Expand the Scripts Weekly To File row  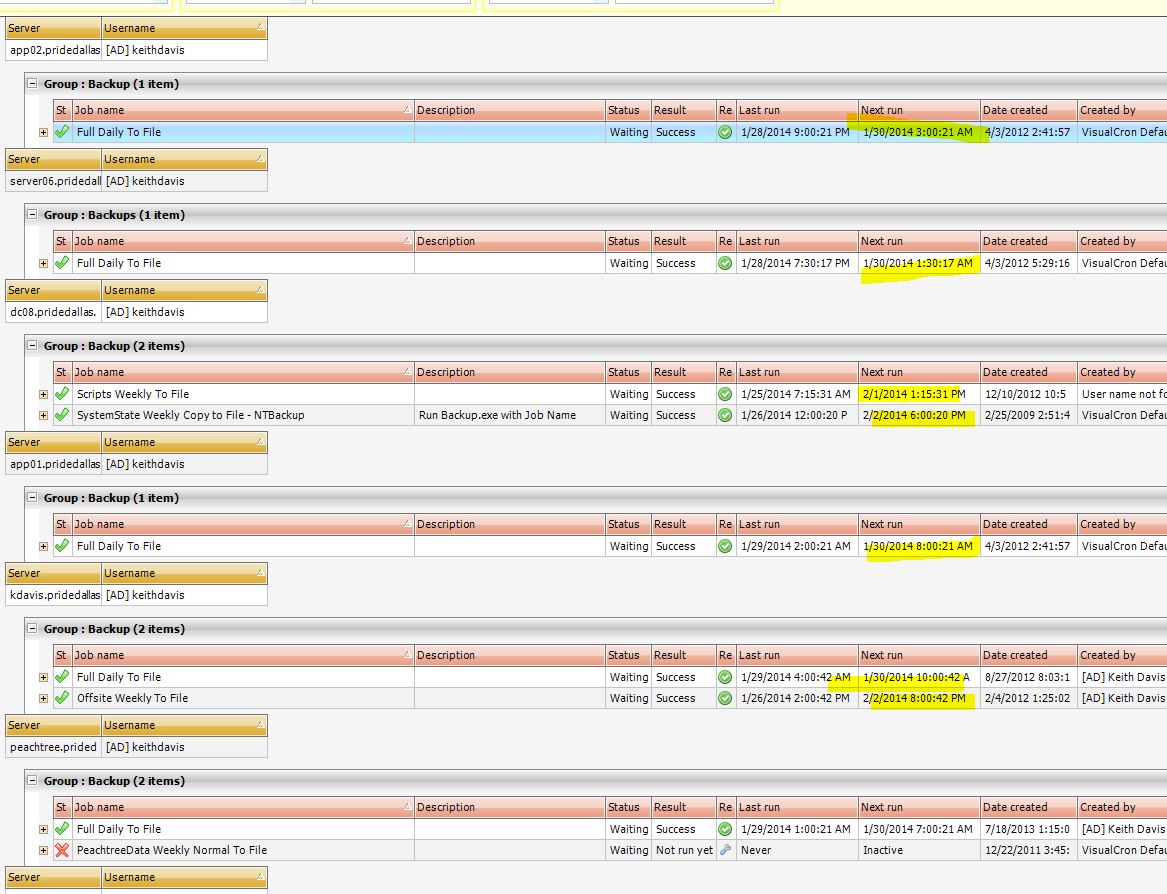[x=43, y=394]
